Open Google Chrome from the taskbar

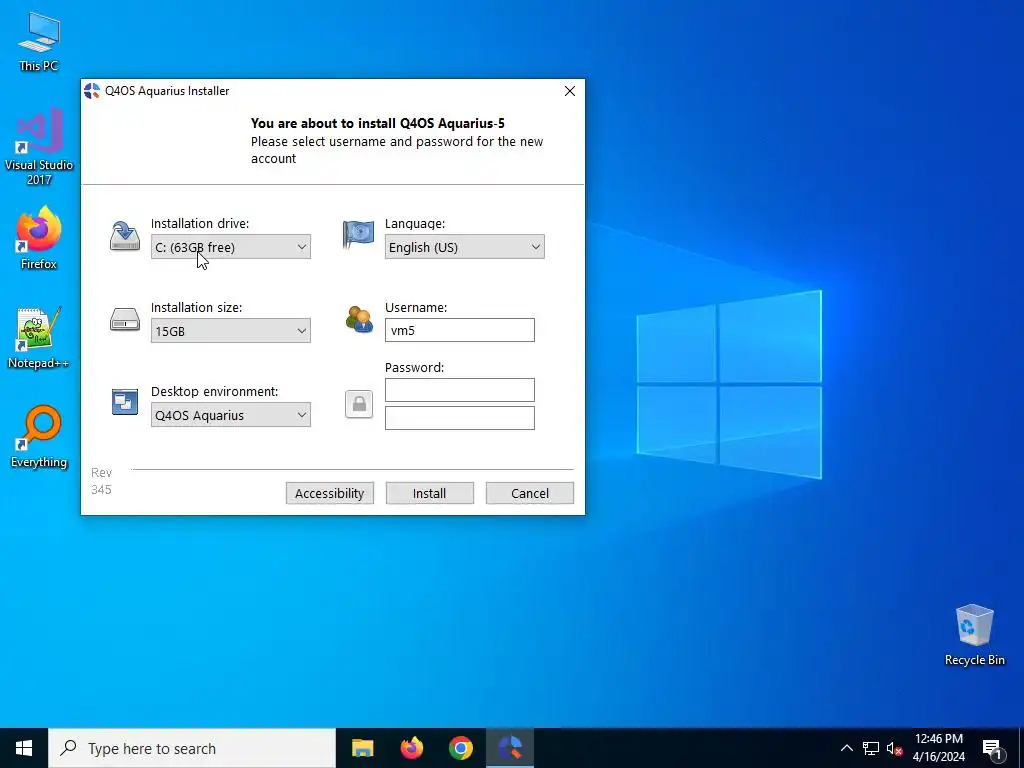460,748
